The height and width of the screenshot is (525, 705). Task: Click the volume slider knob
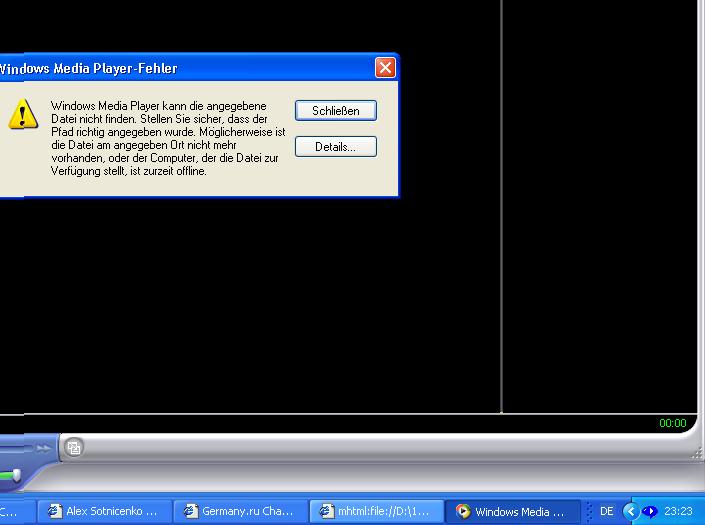(x=17, y=475)
